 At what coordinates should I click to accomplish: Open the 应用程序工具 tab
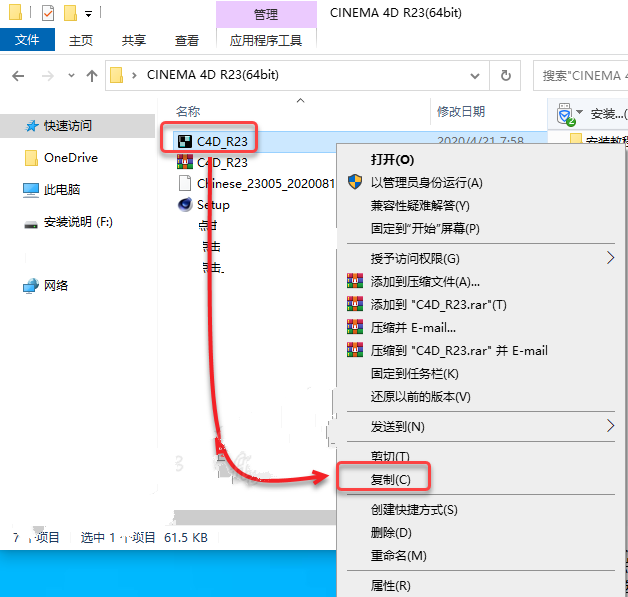pos(266,40)
